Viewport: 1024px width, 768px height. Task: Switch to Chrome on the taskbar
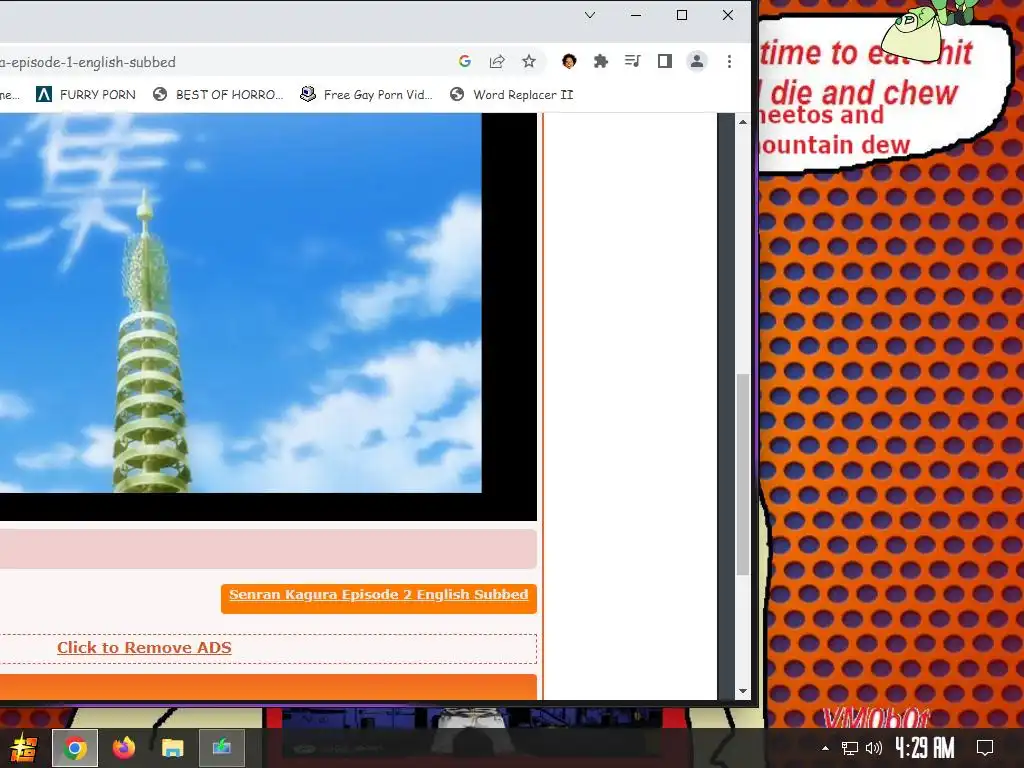[x=75, y=748]
